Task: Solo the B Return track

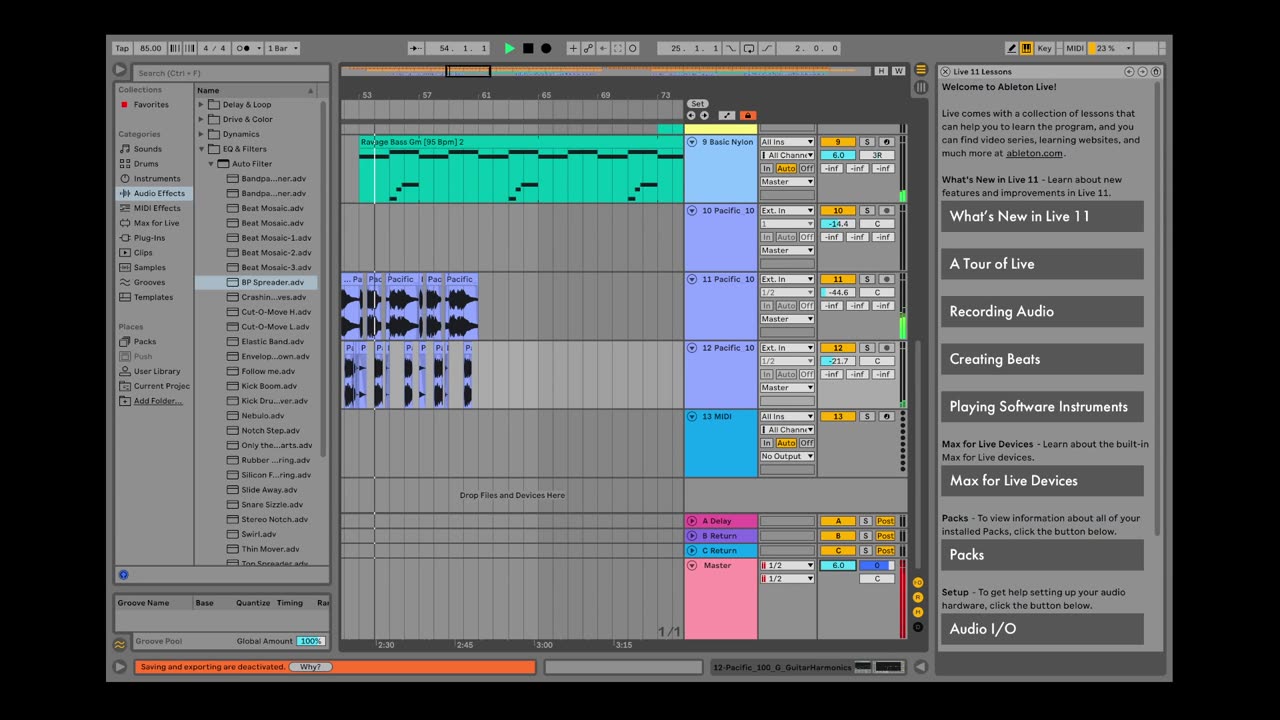Action: [x=868, y=536]
